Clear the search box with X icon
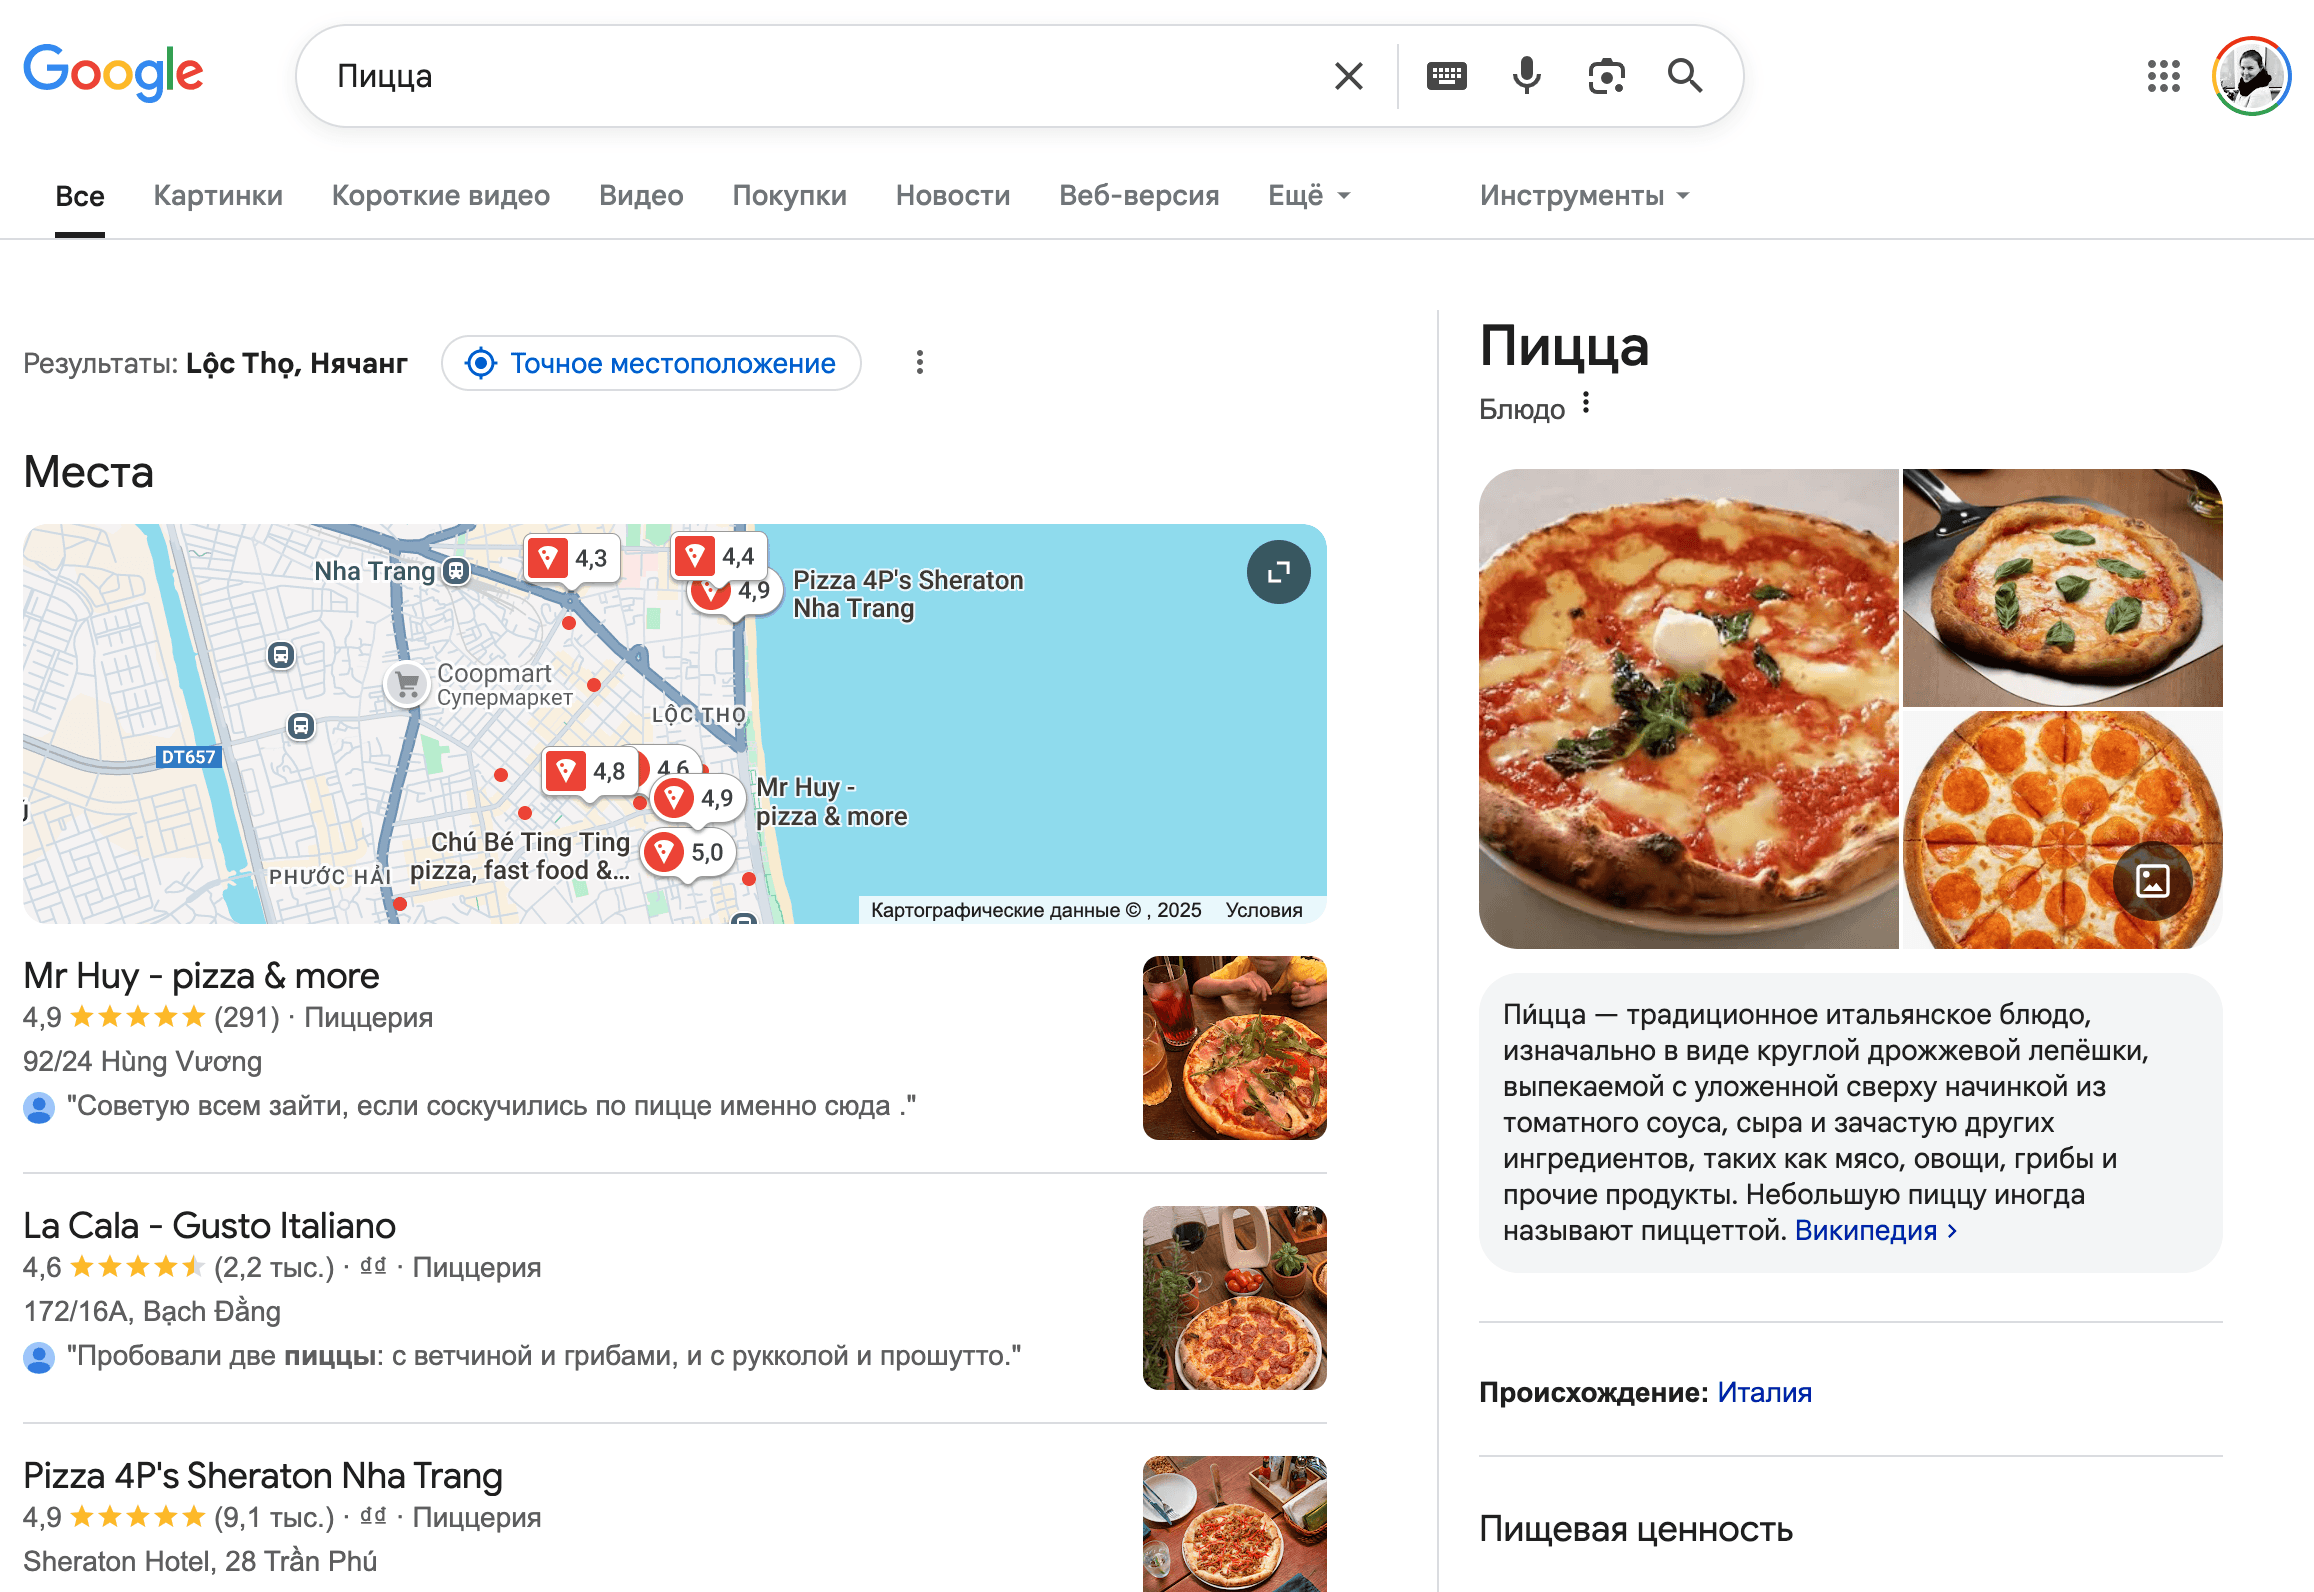The width and height of the screenshot is (2314, 1592). tap(1348, 76)
